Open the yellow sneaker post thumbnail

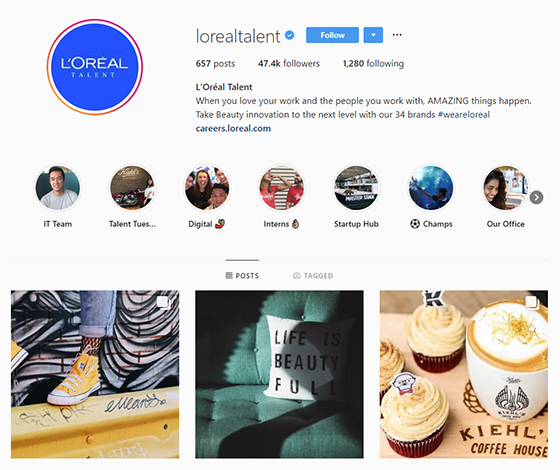95,374
